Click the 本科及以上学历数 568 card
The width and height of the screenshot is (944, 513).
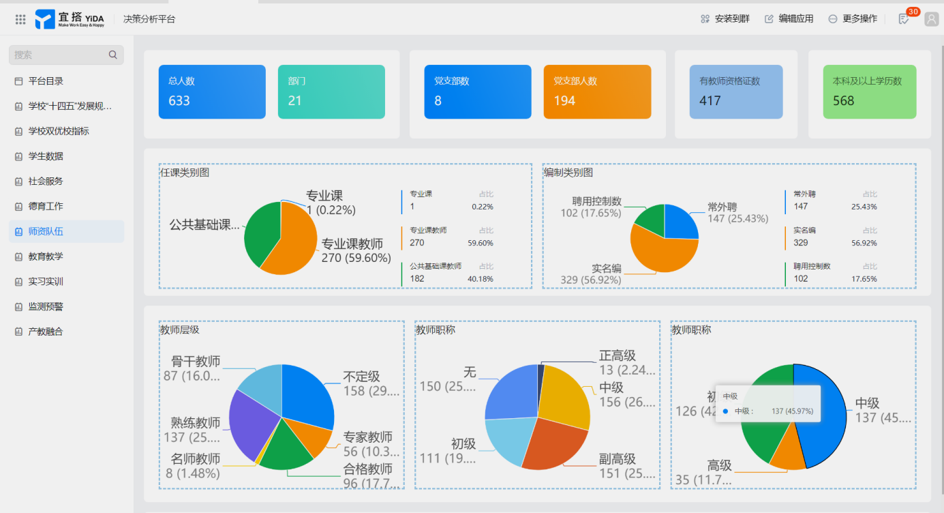pyautogui.click(x=869, y=92)
